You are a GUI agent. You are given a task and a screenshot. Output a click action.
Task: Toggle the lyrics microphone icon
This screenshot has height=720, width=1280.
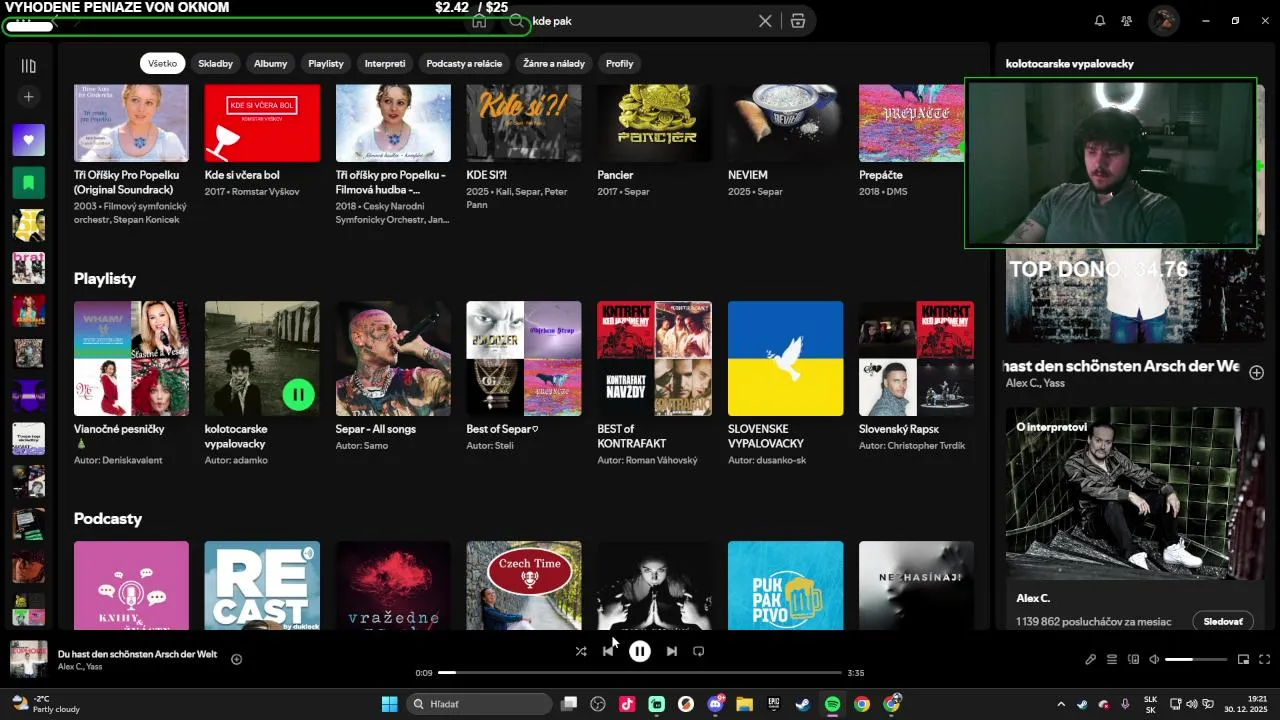tap(1091, 659)
